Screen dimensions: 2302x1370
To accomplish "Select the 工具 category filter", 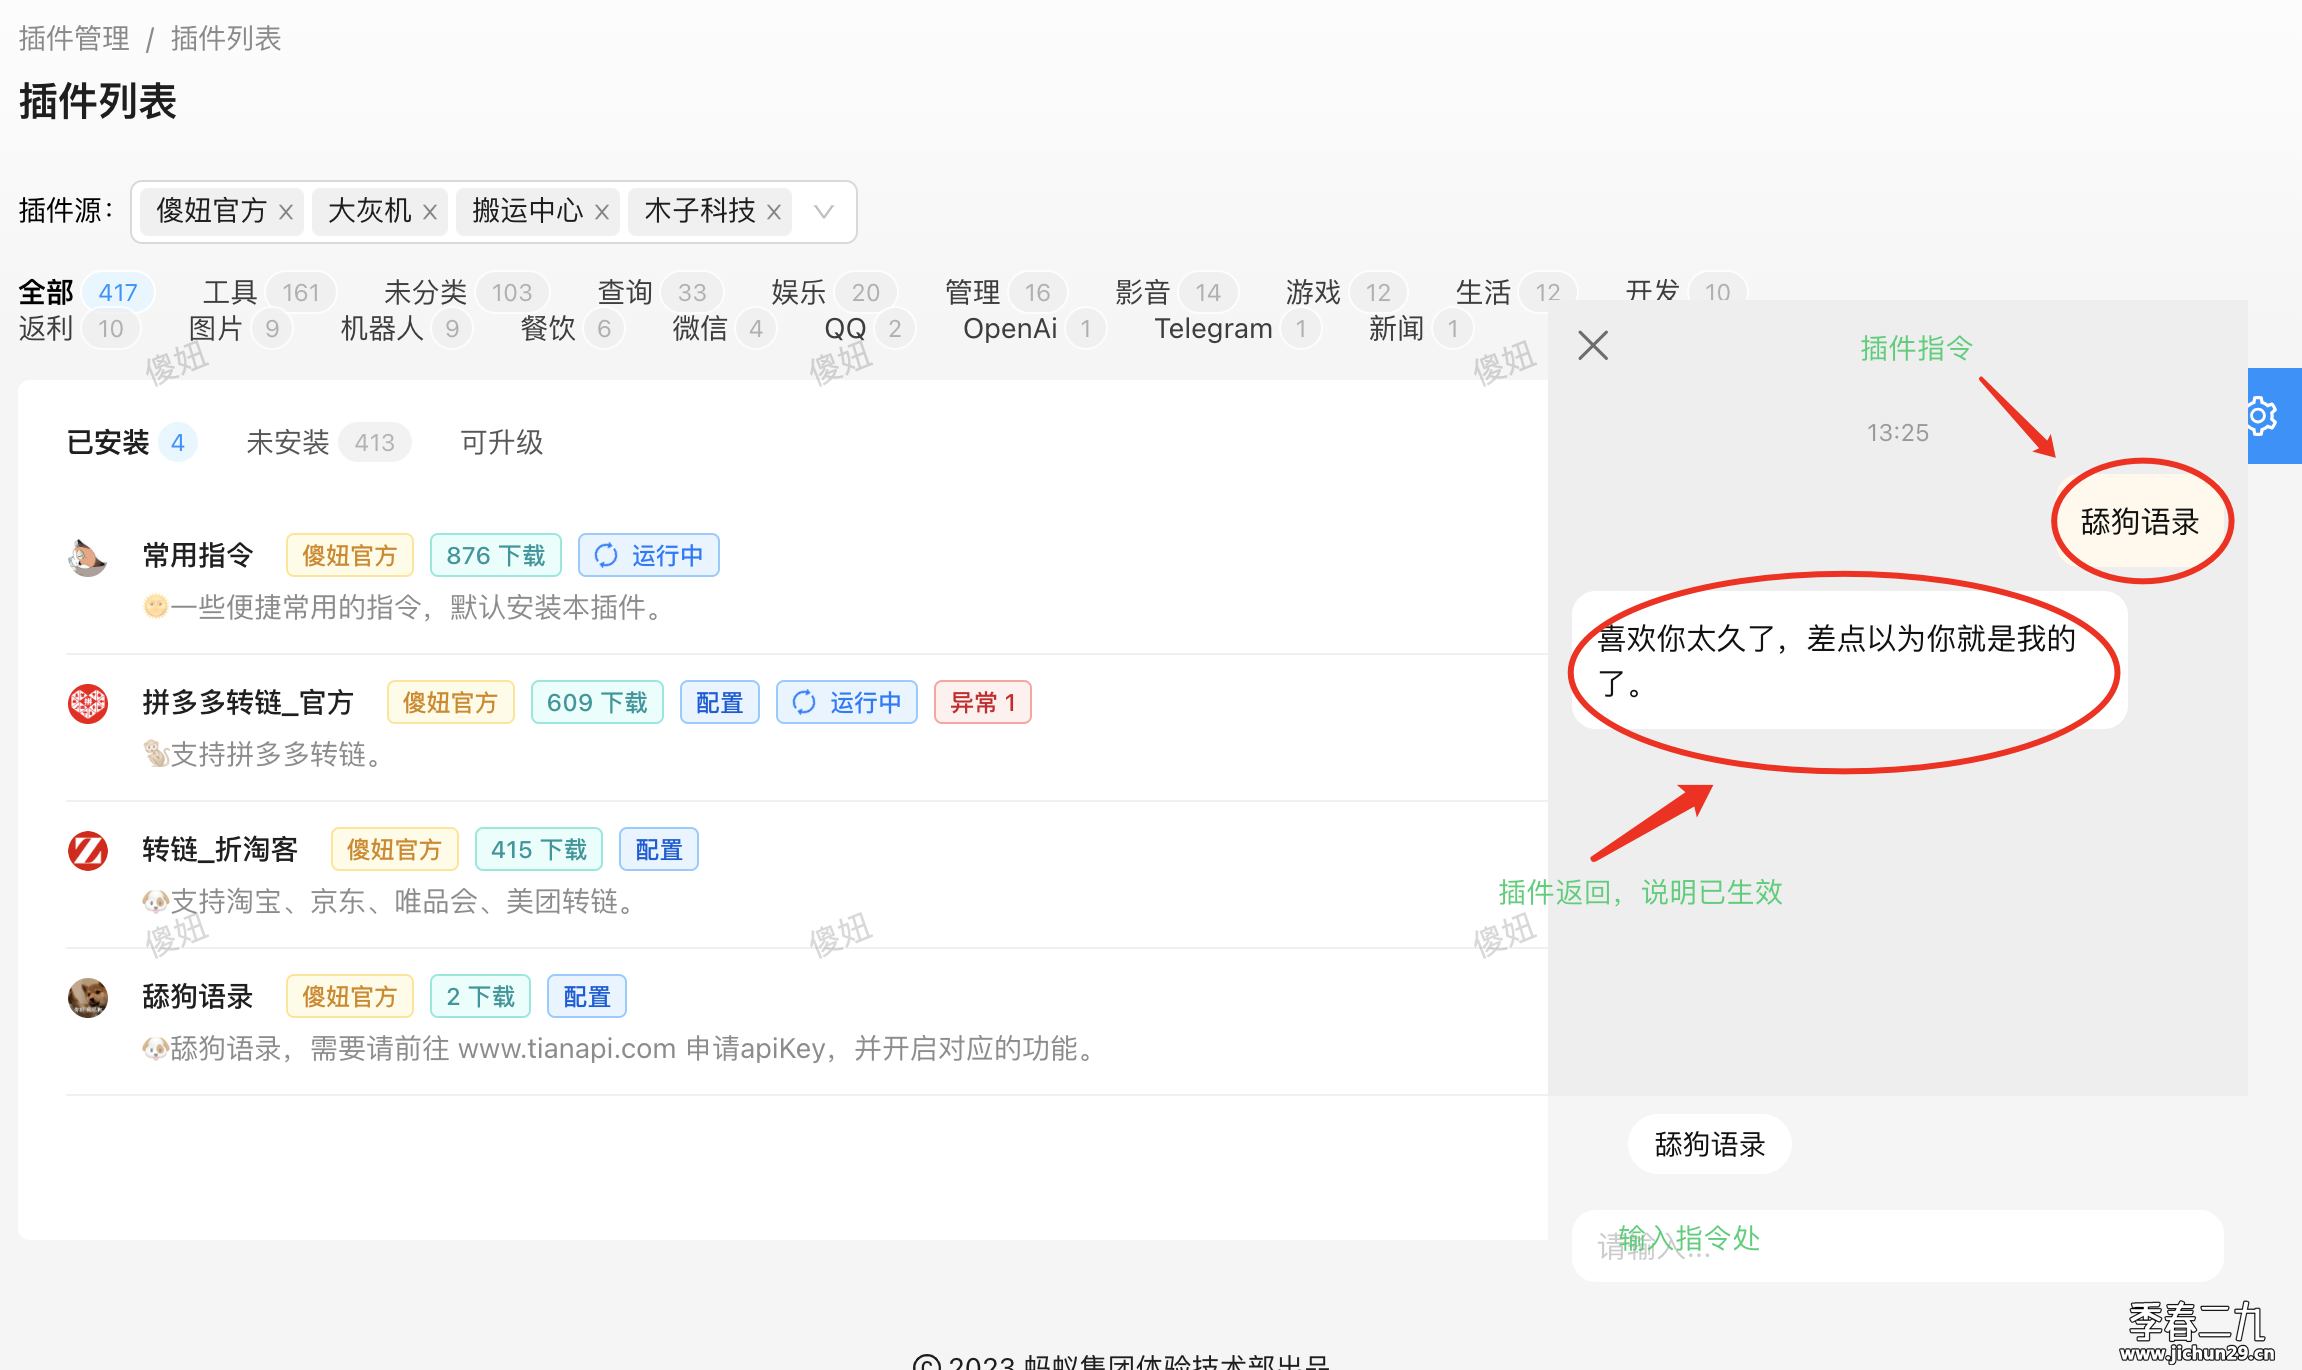I will [x=231, y=292].
